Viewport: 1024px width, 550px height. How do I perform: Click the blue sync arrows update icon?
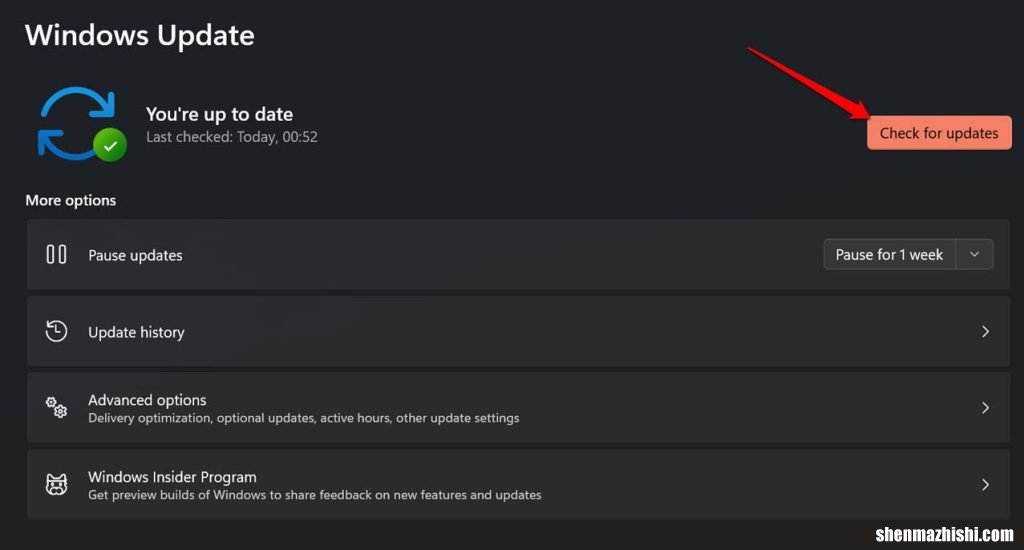[x=72, y=122]
